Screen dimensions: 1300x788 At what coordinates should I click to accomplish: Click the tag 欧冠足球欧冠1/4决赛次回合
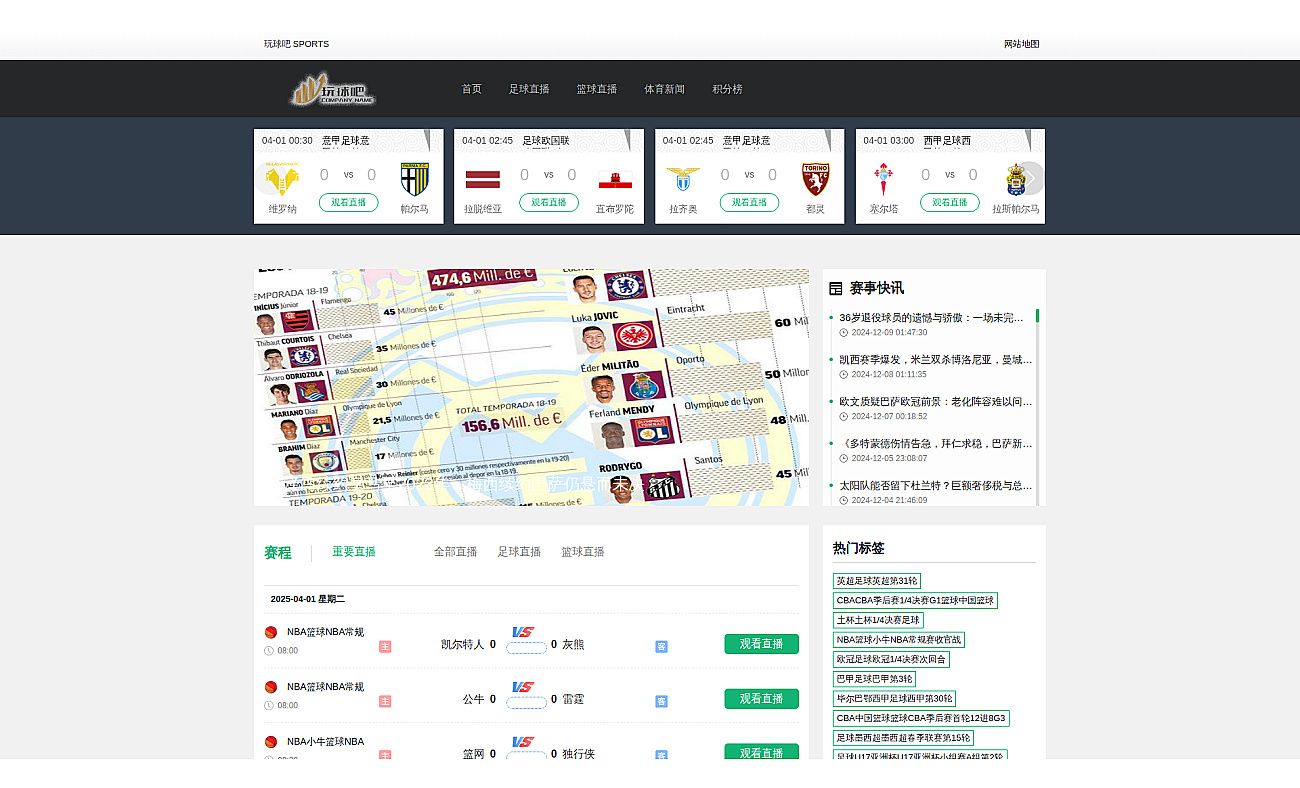tap(891, 660)
